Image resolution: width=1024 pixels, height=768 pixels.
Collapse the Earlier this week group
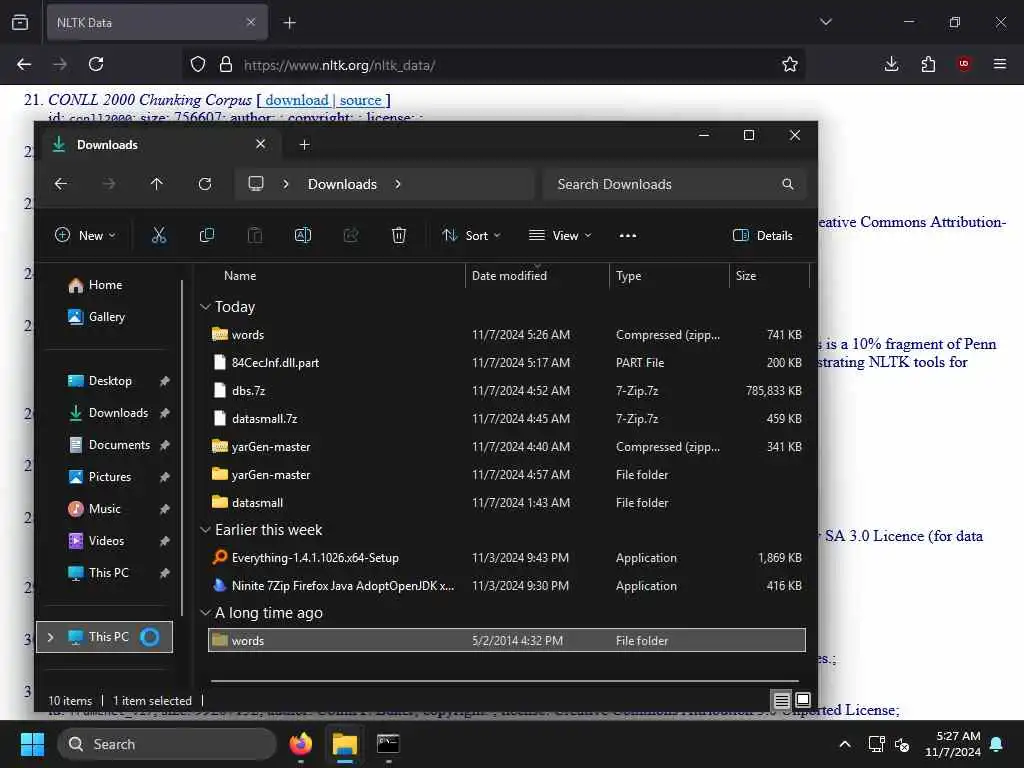(205, 530)
